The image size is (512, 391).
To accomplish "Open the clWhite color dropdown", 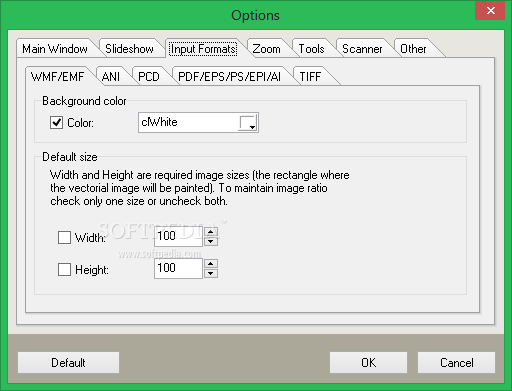I will pyautogui.click(x=248, y=123).
